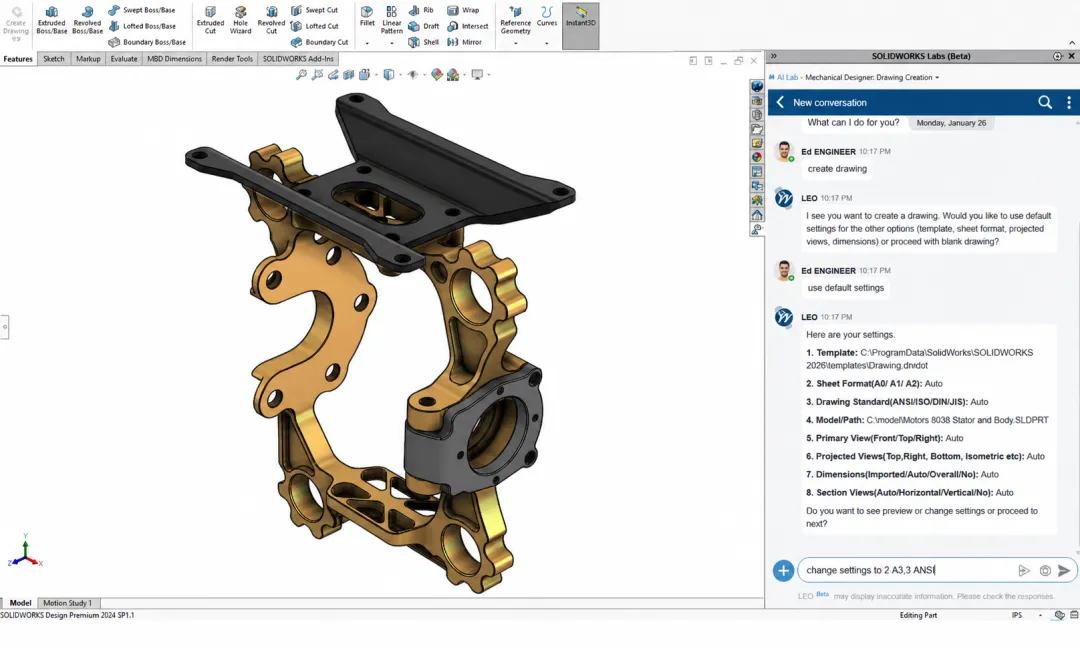Screen dimensions: 1080x650
Task: Open Reference Geometry tools
Action: point(515,20)
